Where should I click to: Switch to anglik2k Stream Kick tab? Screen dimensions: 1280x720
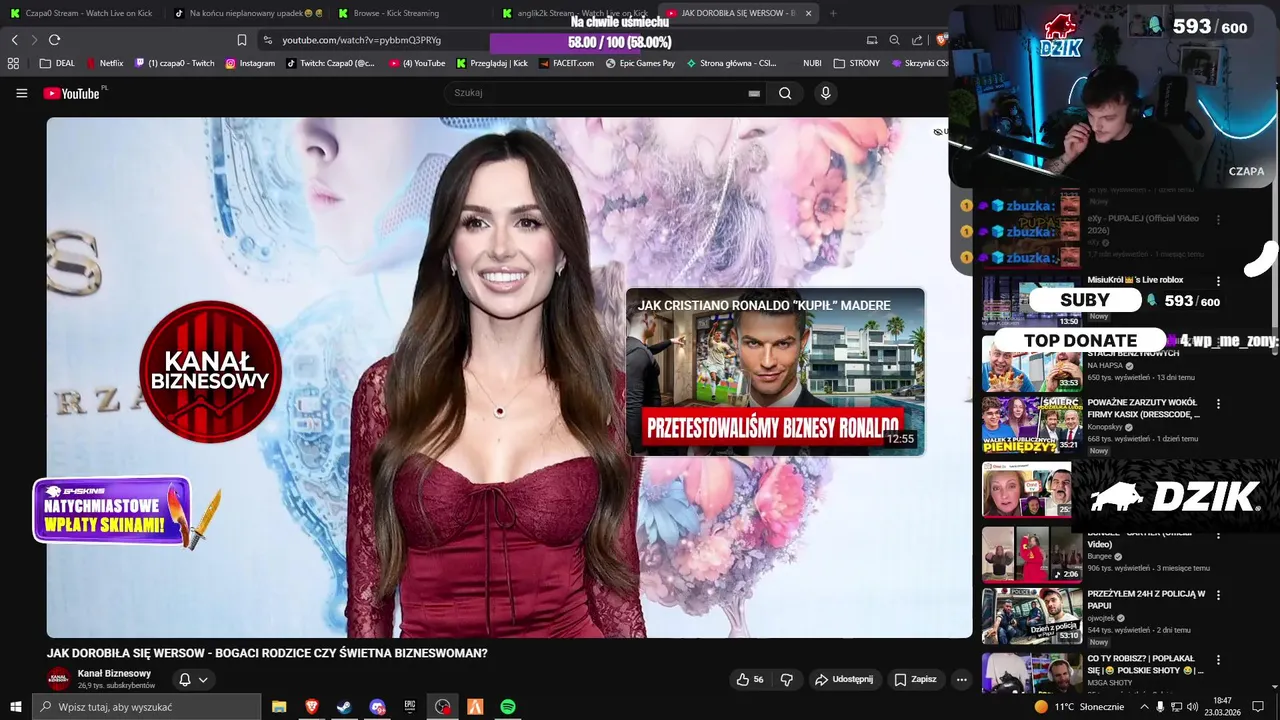[575, 13]
